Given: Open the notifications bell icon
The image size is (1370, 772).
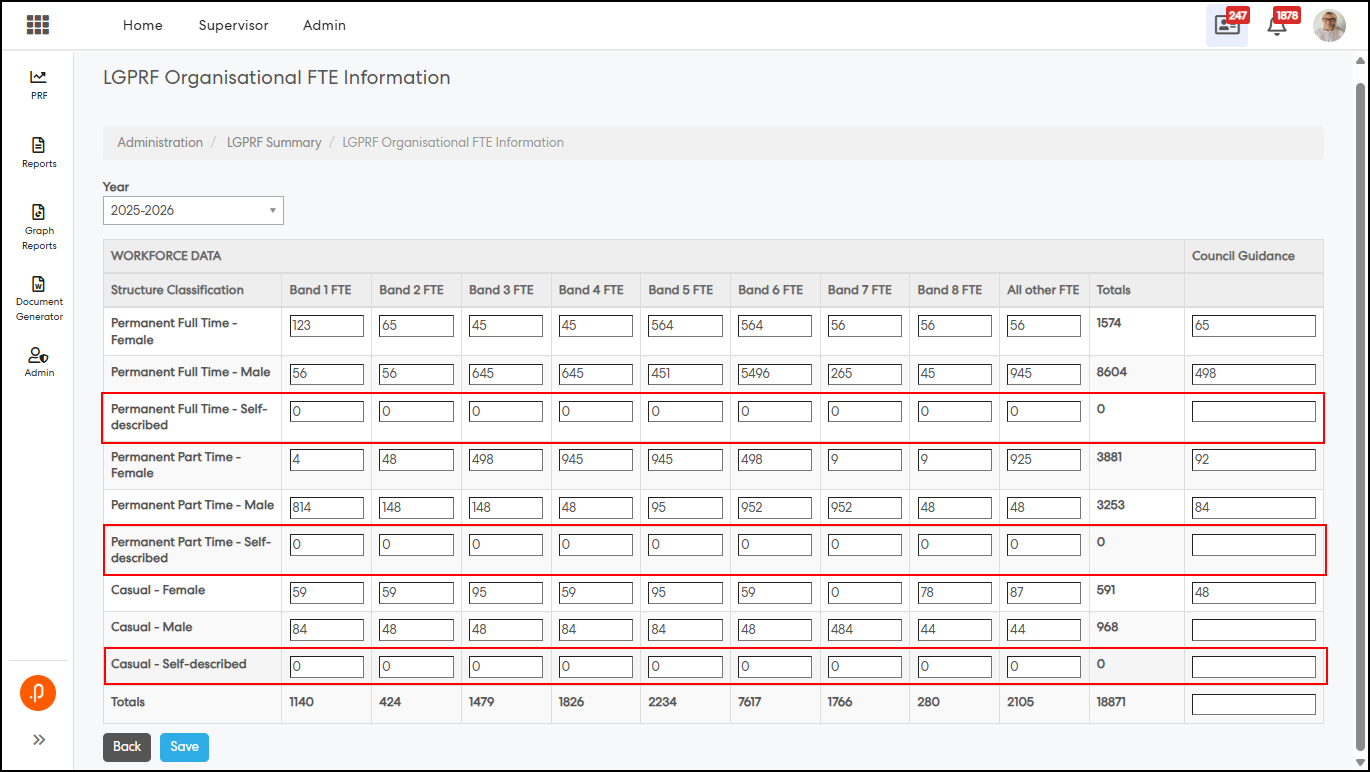Looking at the screenshot, I should [x=1277, y=27].
